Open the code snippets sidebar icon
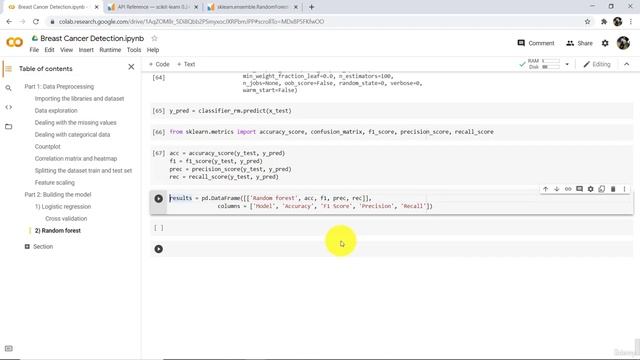The image size is (640, 360). click(x=8, y=107)
